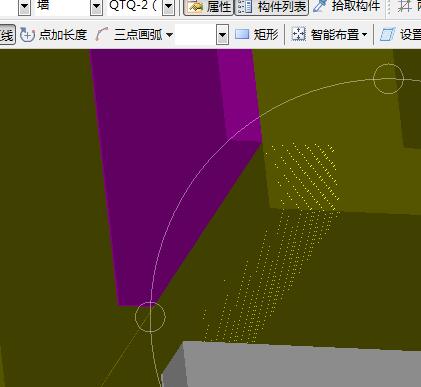Choose the 三点画弧 arc tool
This screenshot has height=387, width=421.
coord(130,35)
